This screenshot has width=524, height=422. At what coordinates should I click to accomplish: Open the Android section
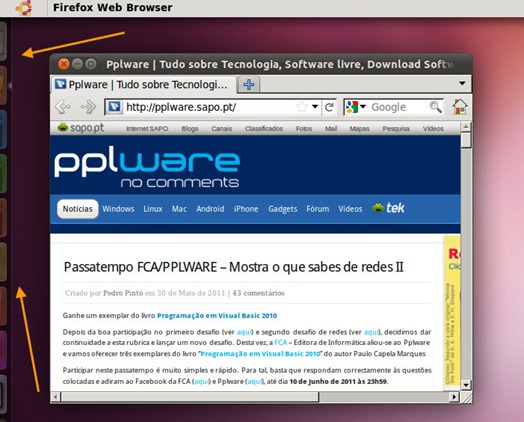click(210, 209)
